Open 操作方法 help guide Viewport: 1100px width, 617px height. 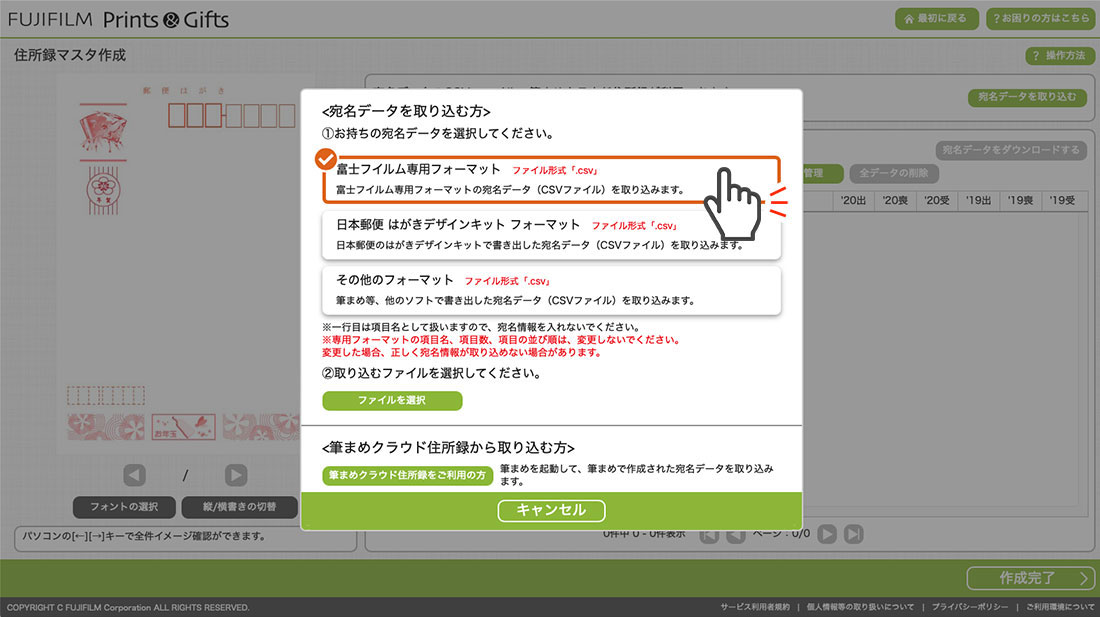click(1058, 56)
